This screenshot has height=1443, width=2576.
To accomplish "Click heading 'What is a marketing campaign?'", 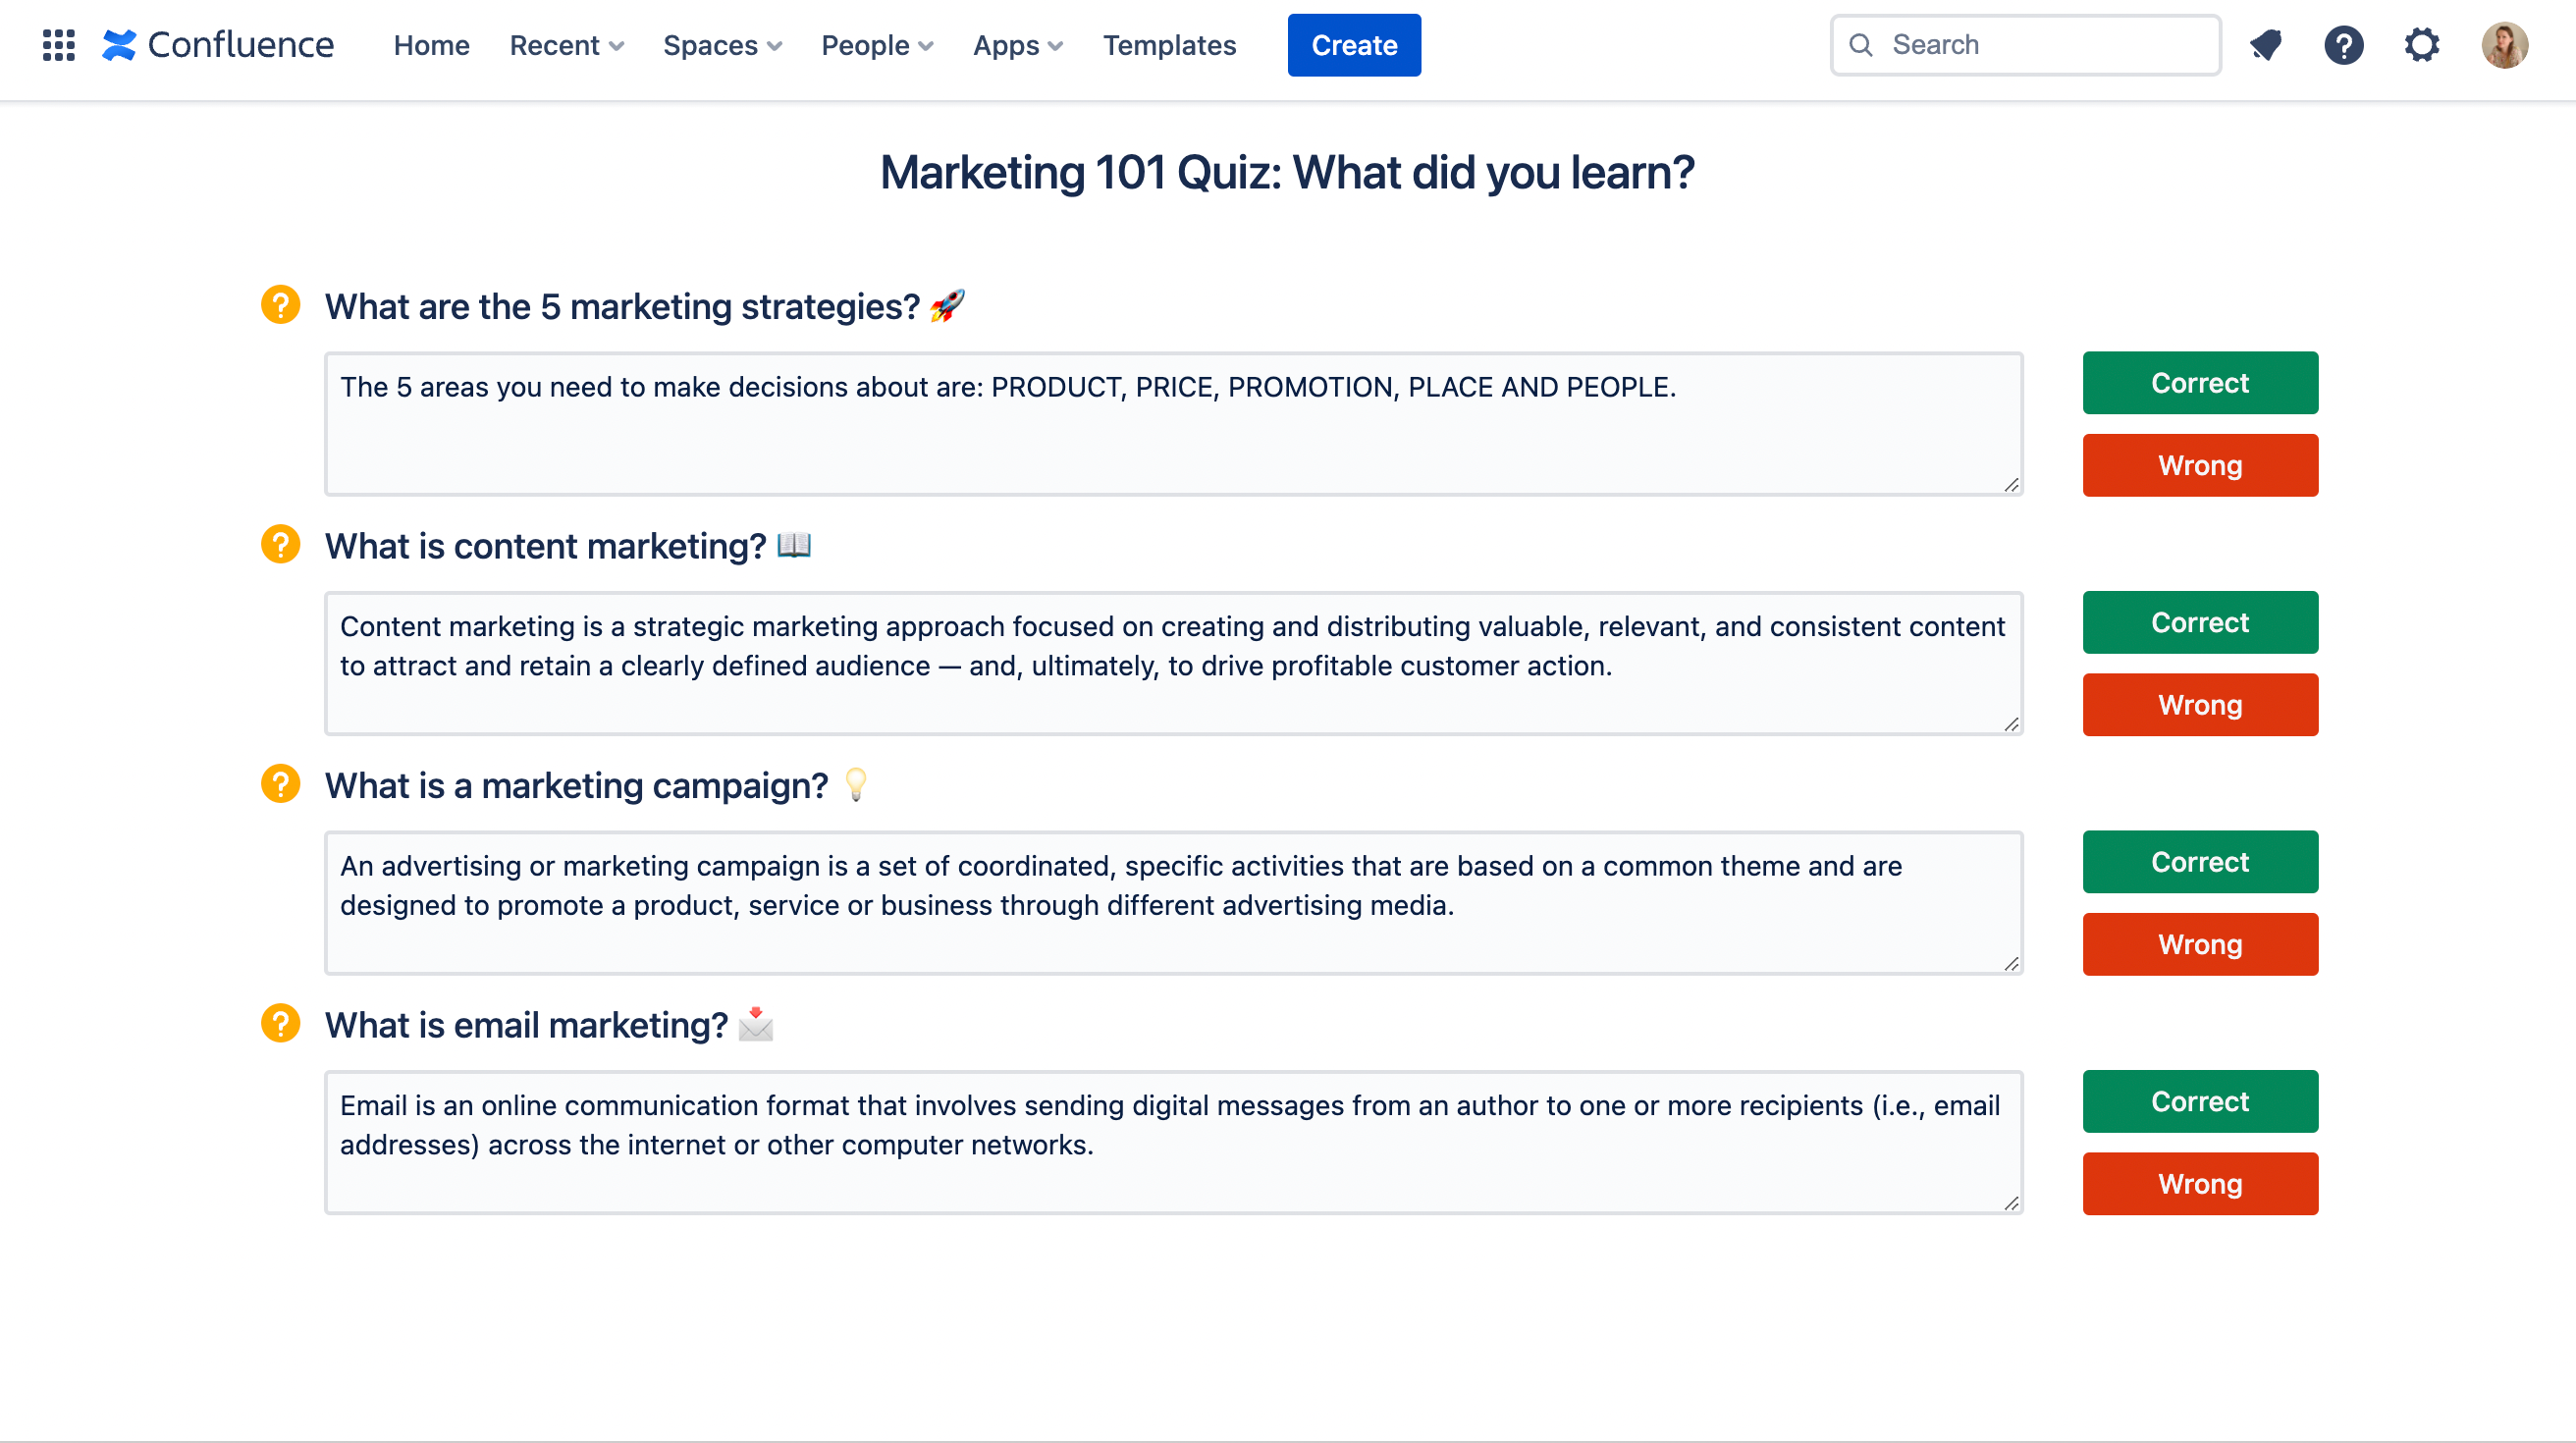I will tap(576, 786).
